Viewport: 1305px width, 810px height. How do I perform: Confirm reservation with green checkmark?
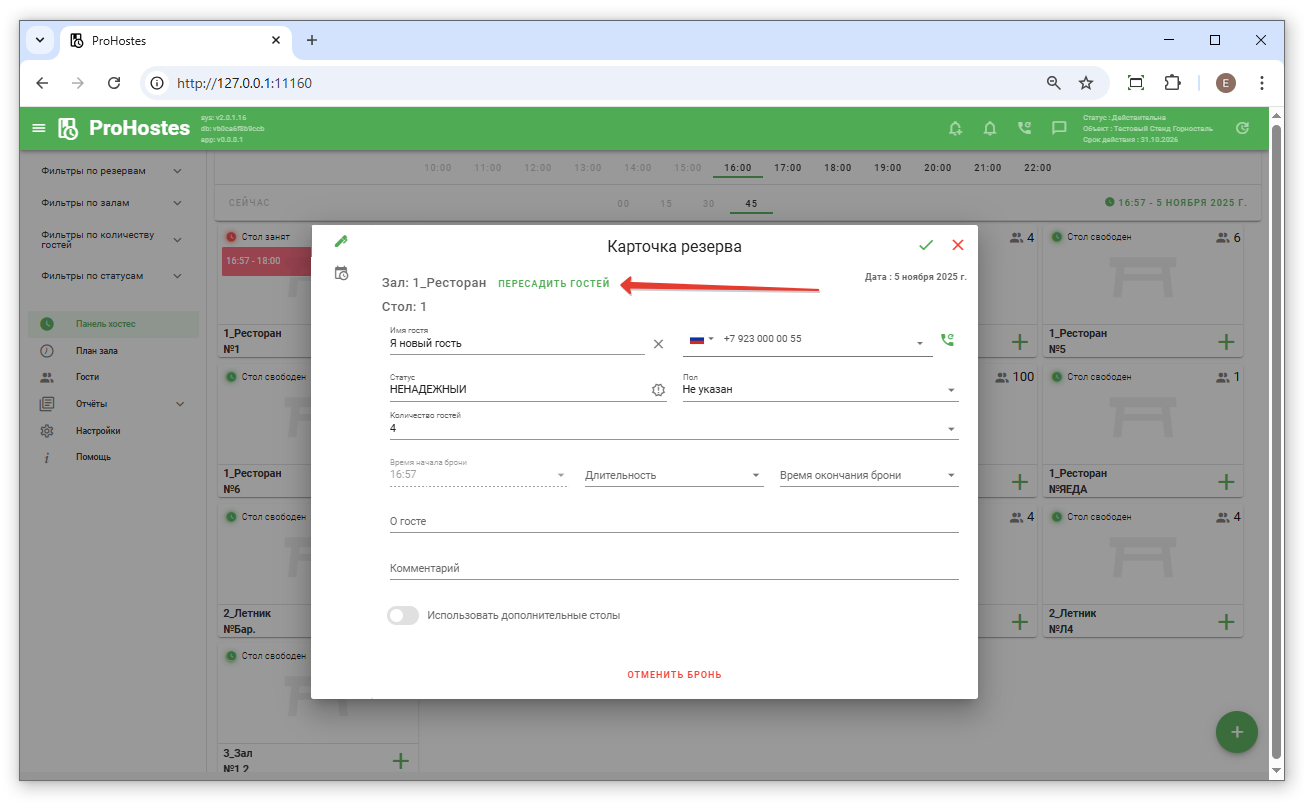point(926,245)
